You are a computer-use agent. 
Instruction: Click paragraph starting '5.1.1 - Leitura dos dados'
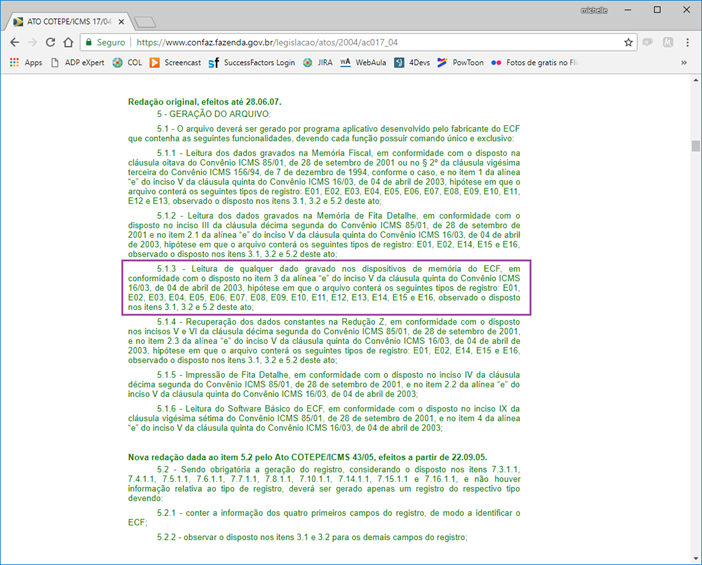click(x=324, y=177)
